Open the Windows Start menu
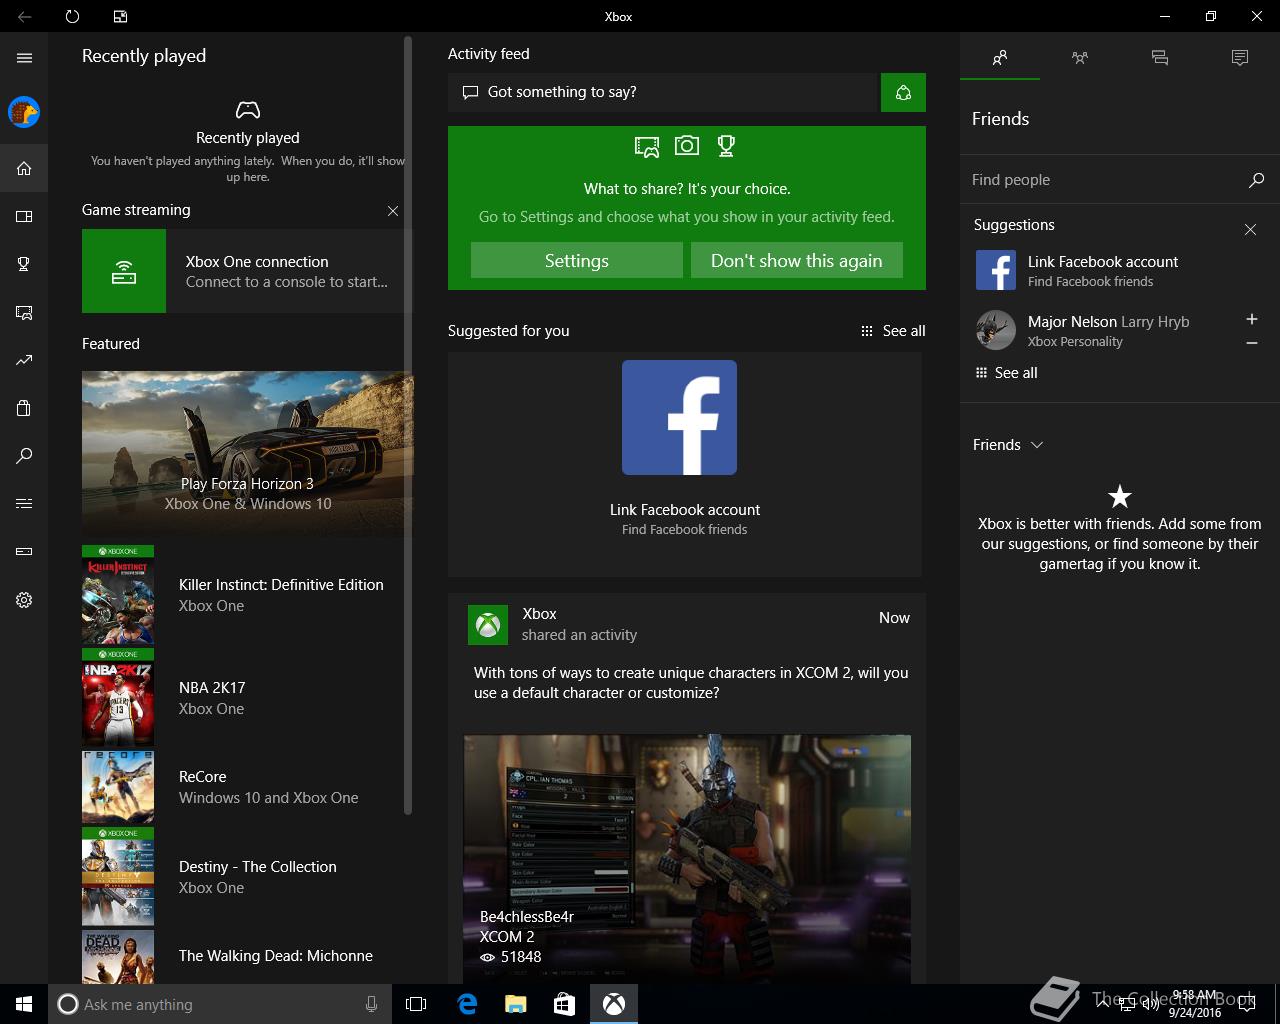Viewport: 1280px width, 1024px height. (24, 1004)
